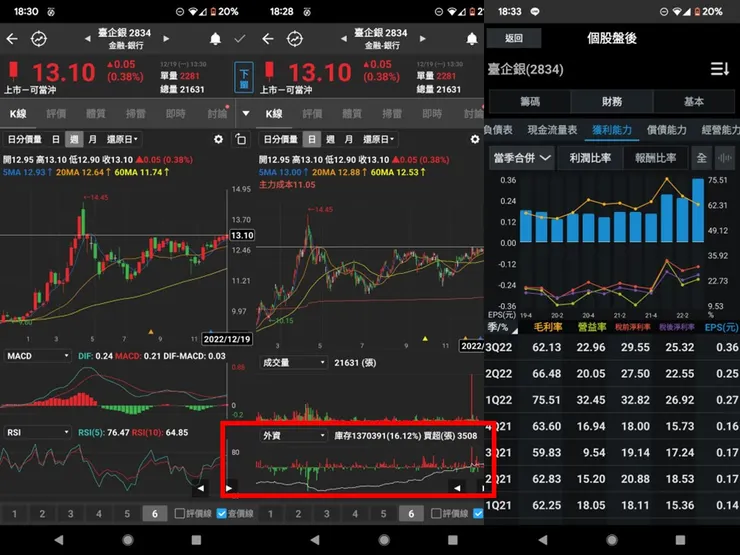This screenshot has width=740, height=555.
Task: Go to next stock on middle screen
Action: pyautogui.click(x=422, y=39)
